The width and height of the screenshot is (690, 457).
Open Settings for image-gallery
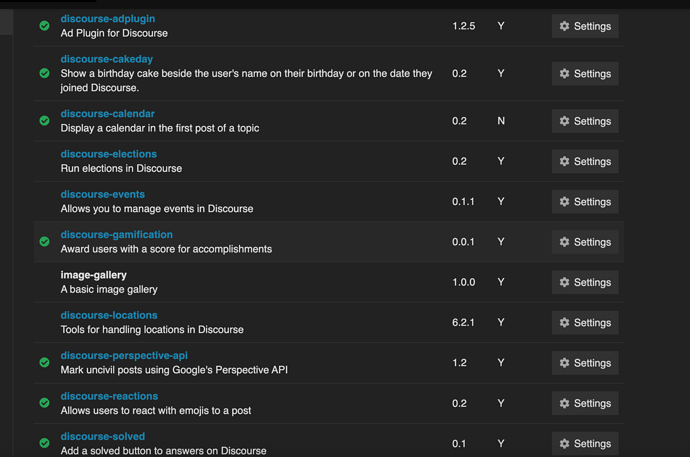(585, 282)
